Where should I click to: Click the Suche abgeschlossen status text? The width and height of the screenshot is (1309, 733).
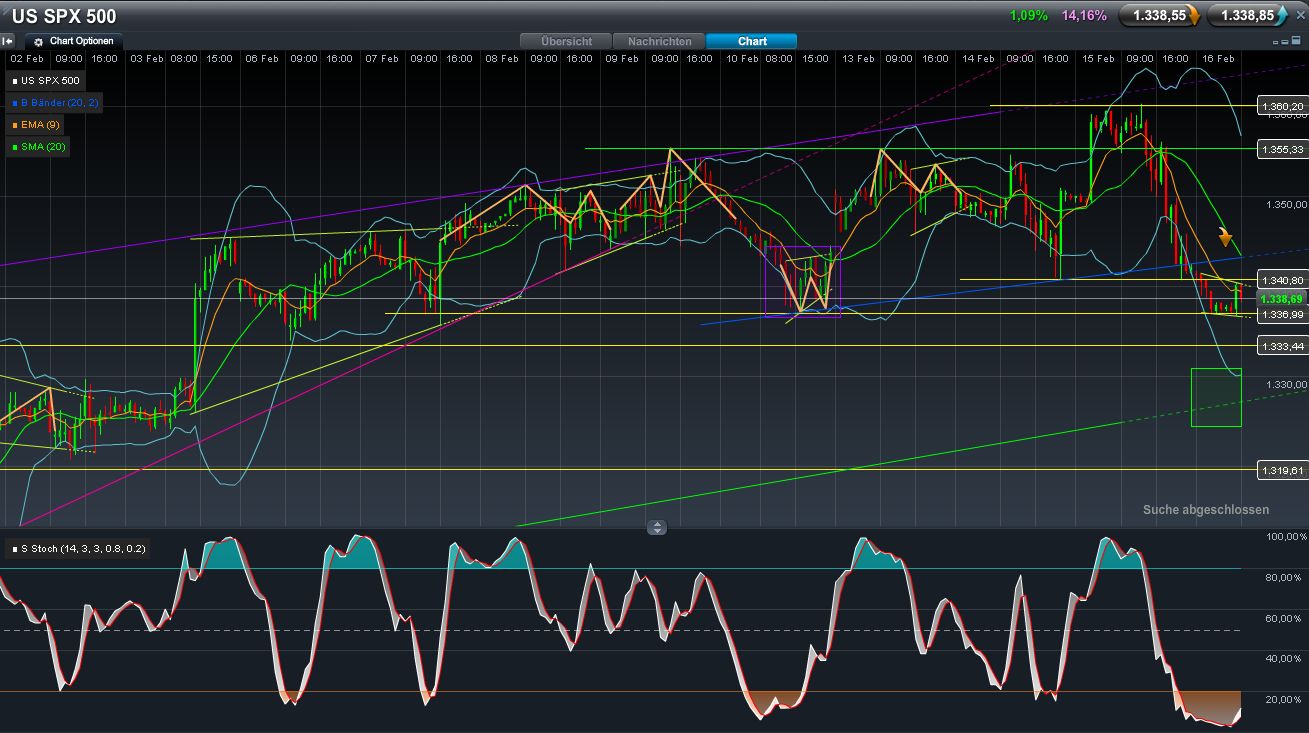coord(1206,510)
